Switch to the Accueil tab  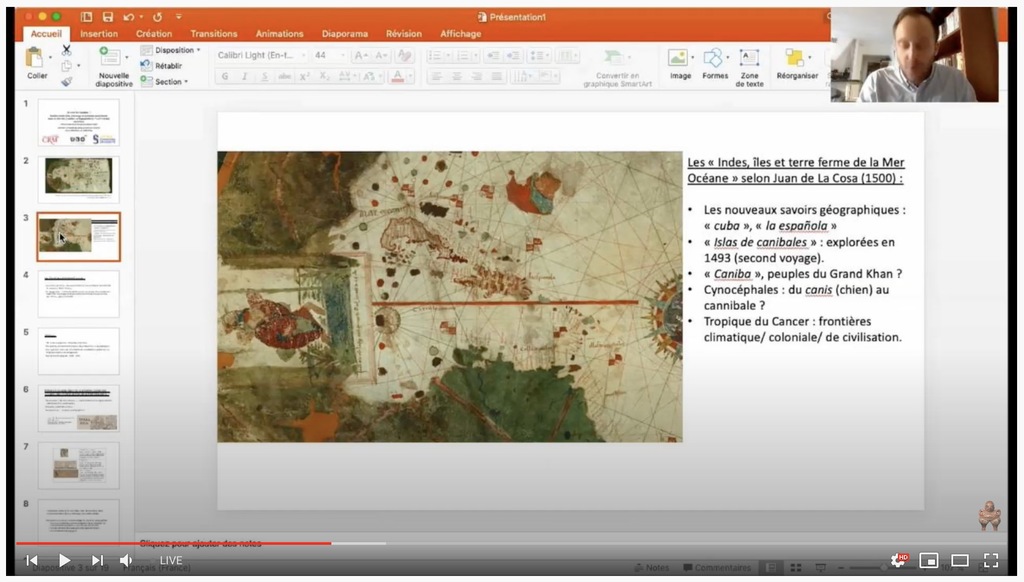pyautogui.click(x=46, y=33)
